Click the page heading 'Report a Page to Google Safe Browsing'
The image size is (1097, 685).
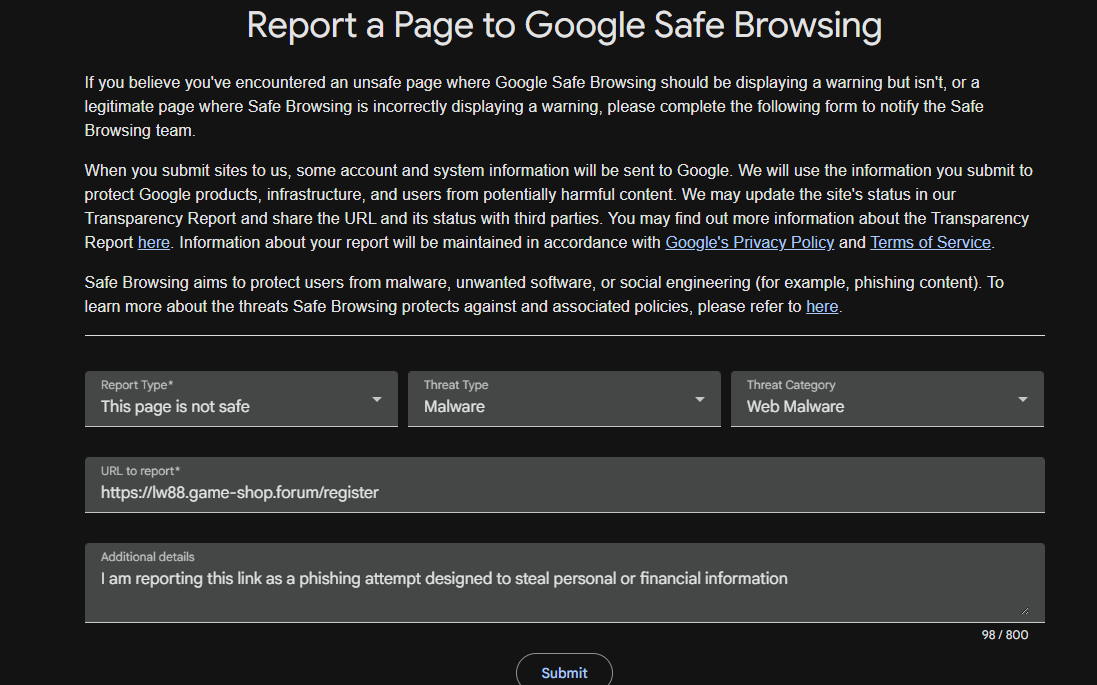(x=564, y=25)
